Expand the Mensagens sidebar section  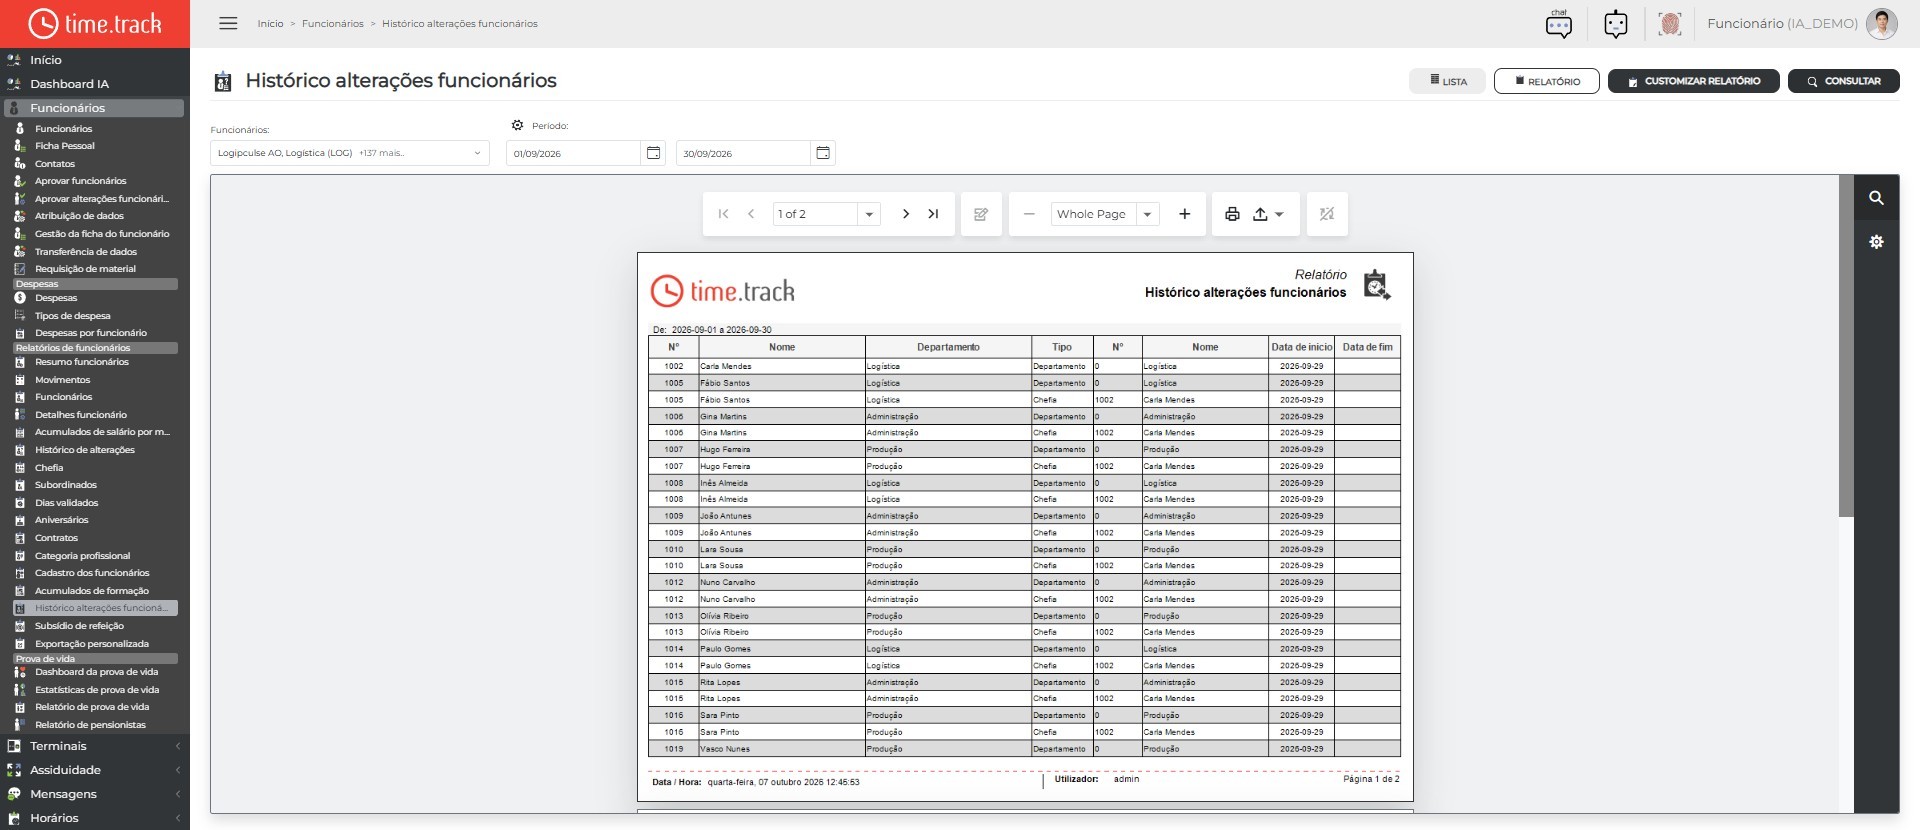95,794
